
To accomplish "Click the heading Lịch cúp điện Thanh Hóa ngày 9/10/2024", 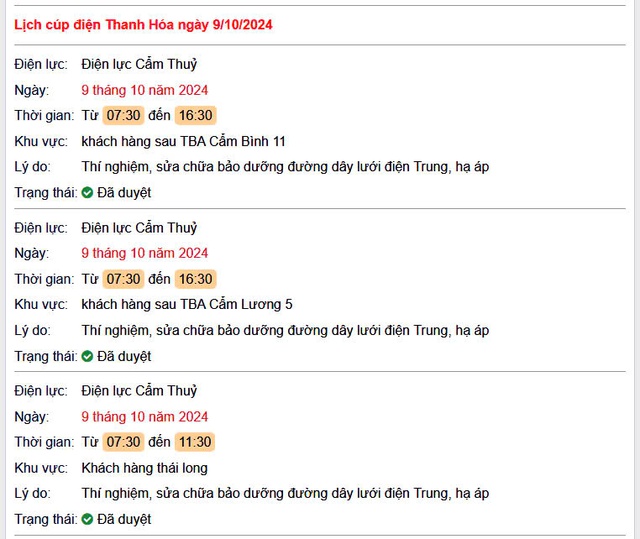I will [x=143, y=25].
